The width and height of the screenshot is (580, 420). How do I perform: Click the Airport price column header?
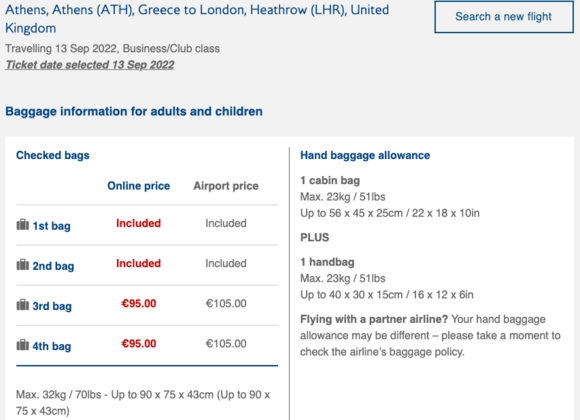click(x=226, y=186)
